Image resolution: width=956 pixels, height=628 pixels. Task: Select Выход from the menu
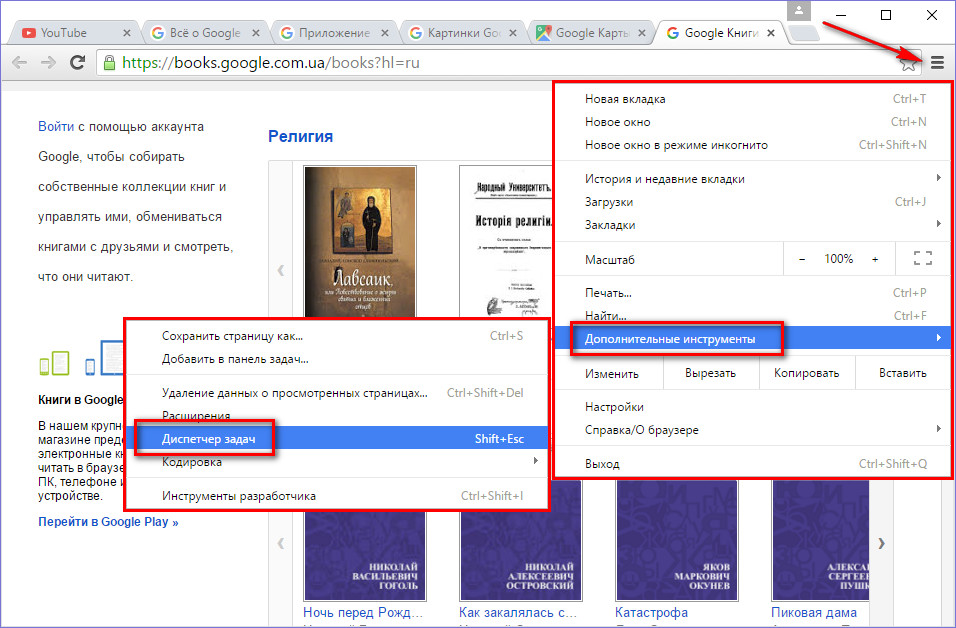[x=752, y=464]
